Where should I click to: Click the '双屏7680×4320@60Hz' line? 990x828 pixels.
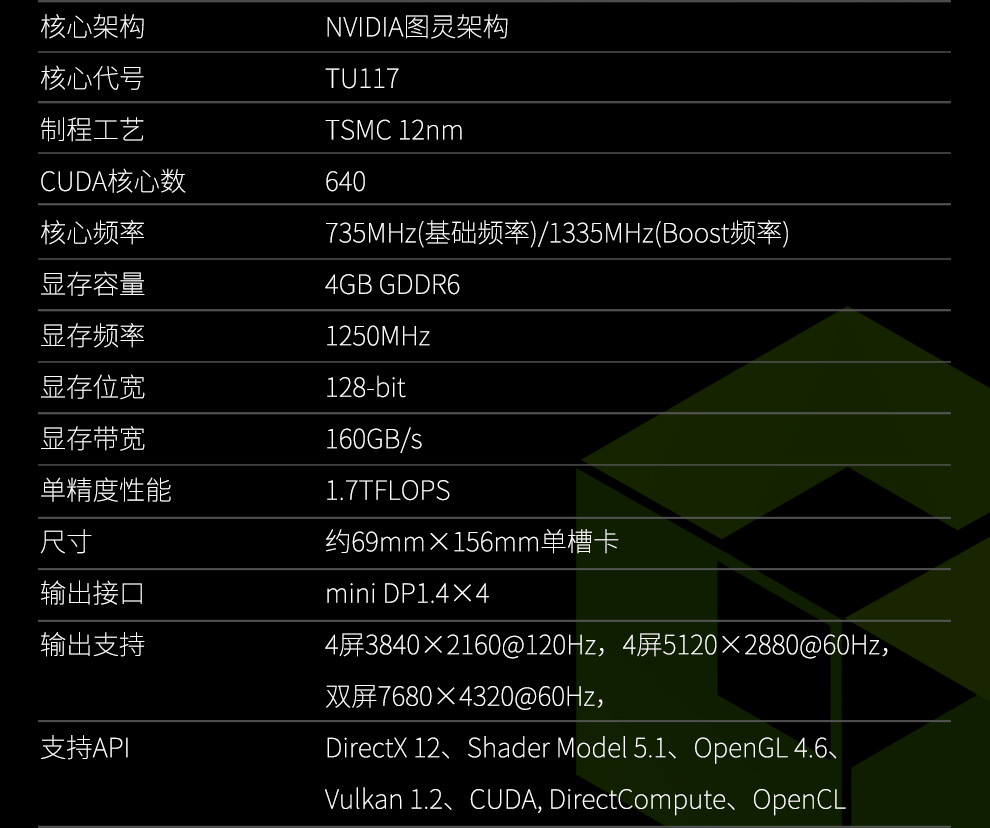[465, 697]
